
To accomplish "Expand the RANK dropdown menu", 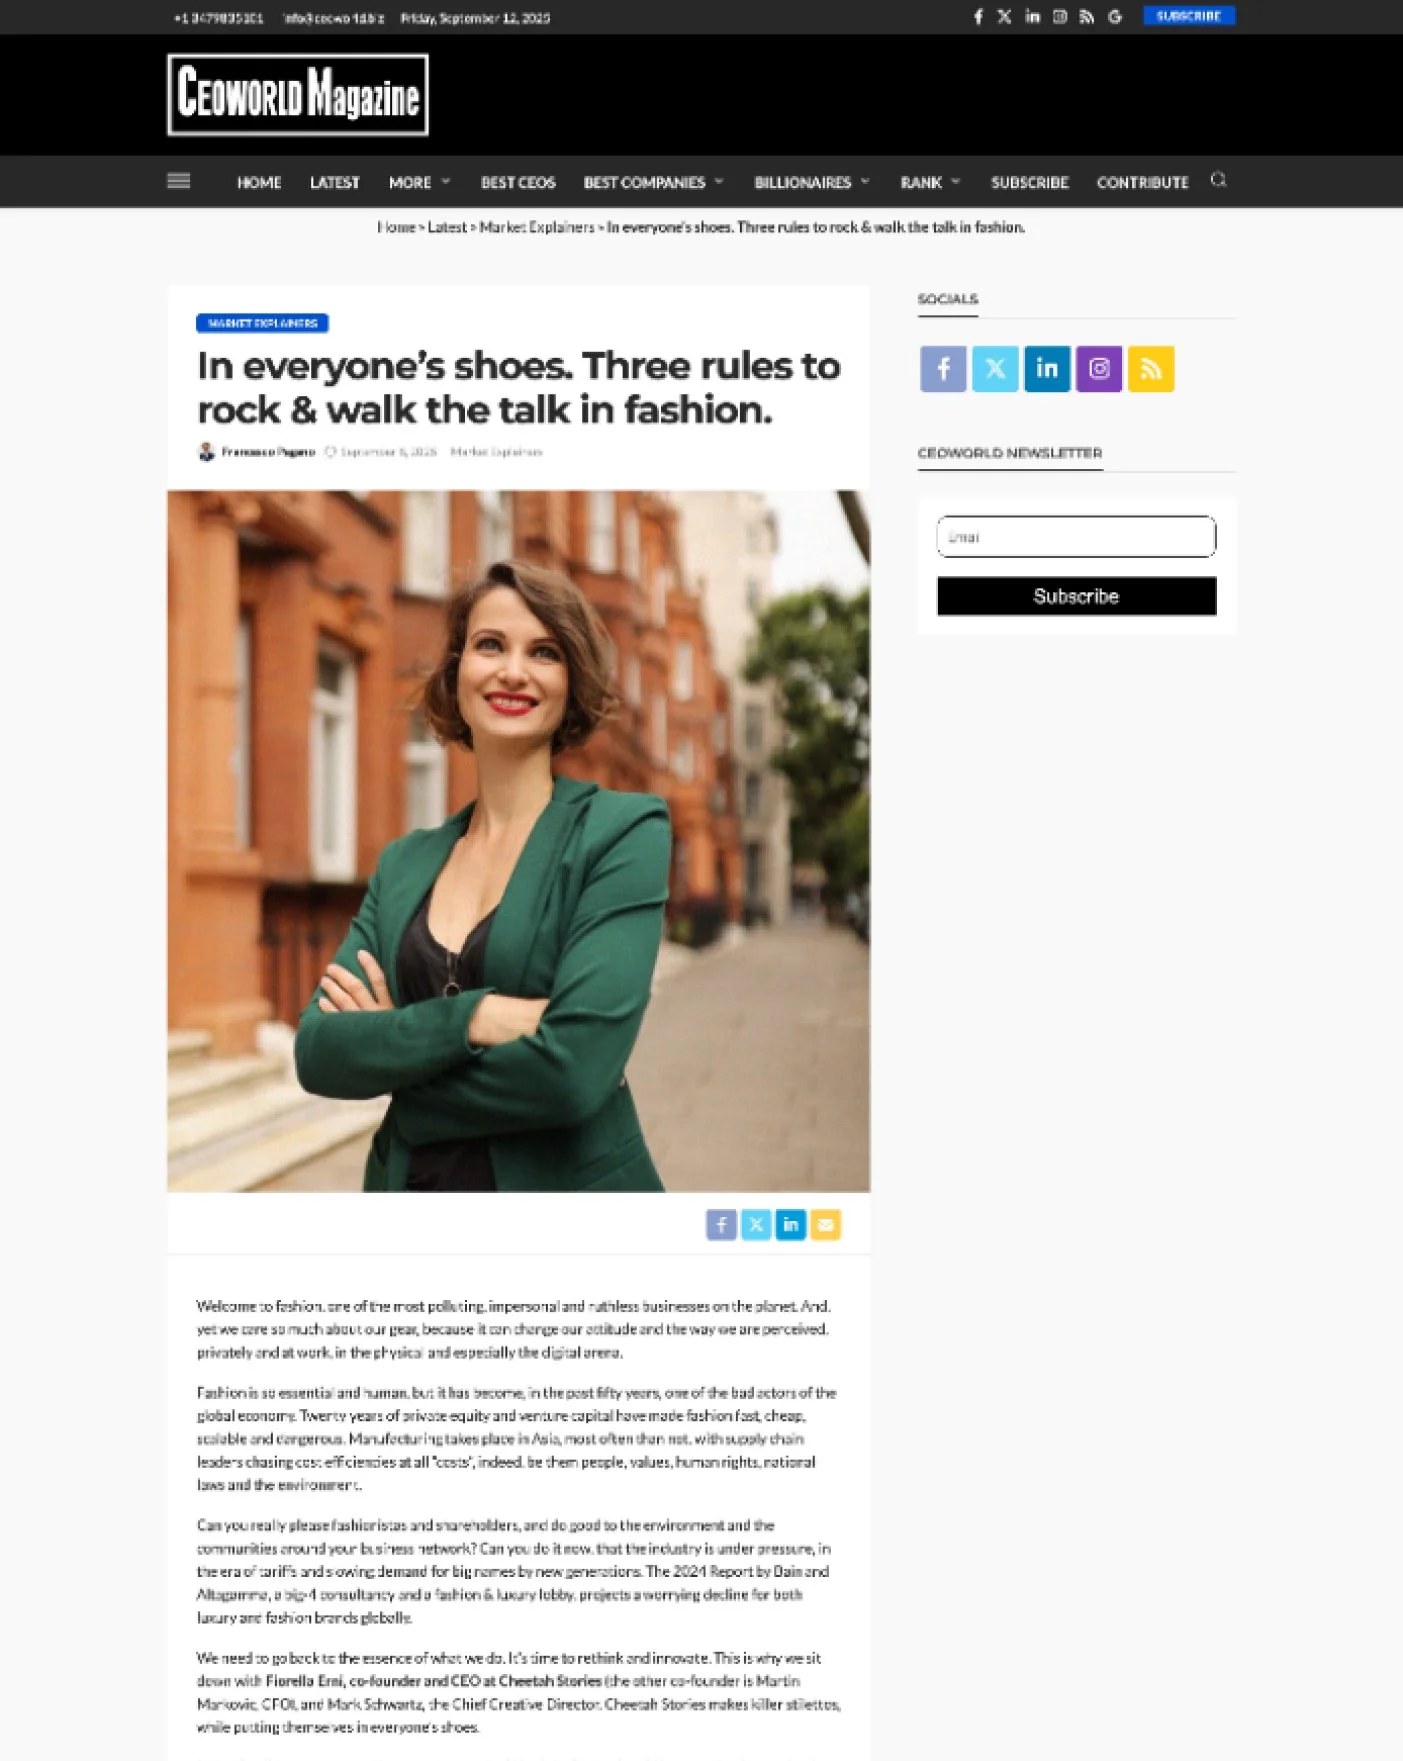I will (930, 182).
